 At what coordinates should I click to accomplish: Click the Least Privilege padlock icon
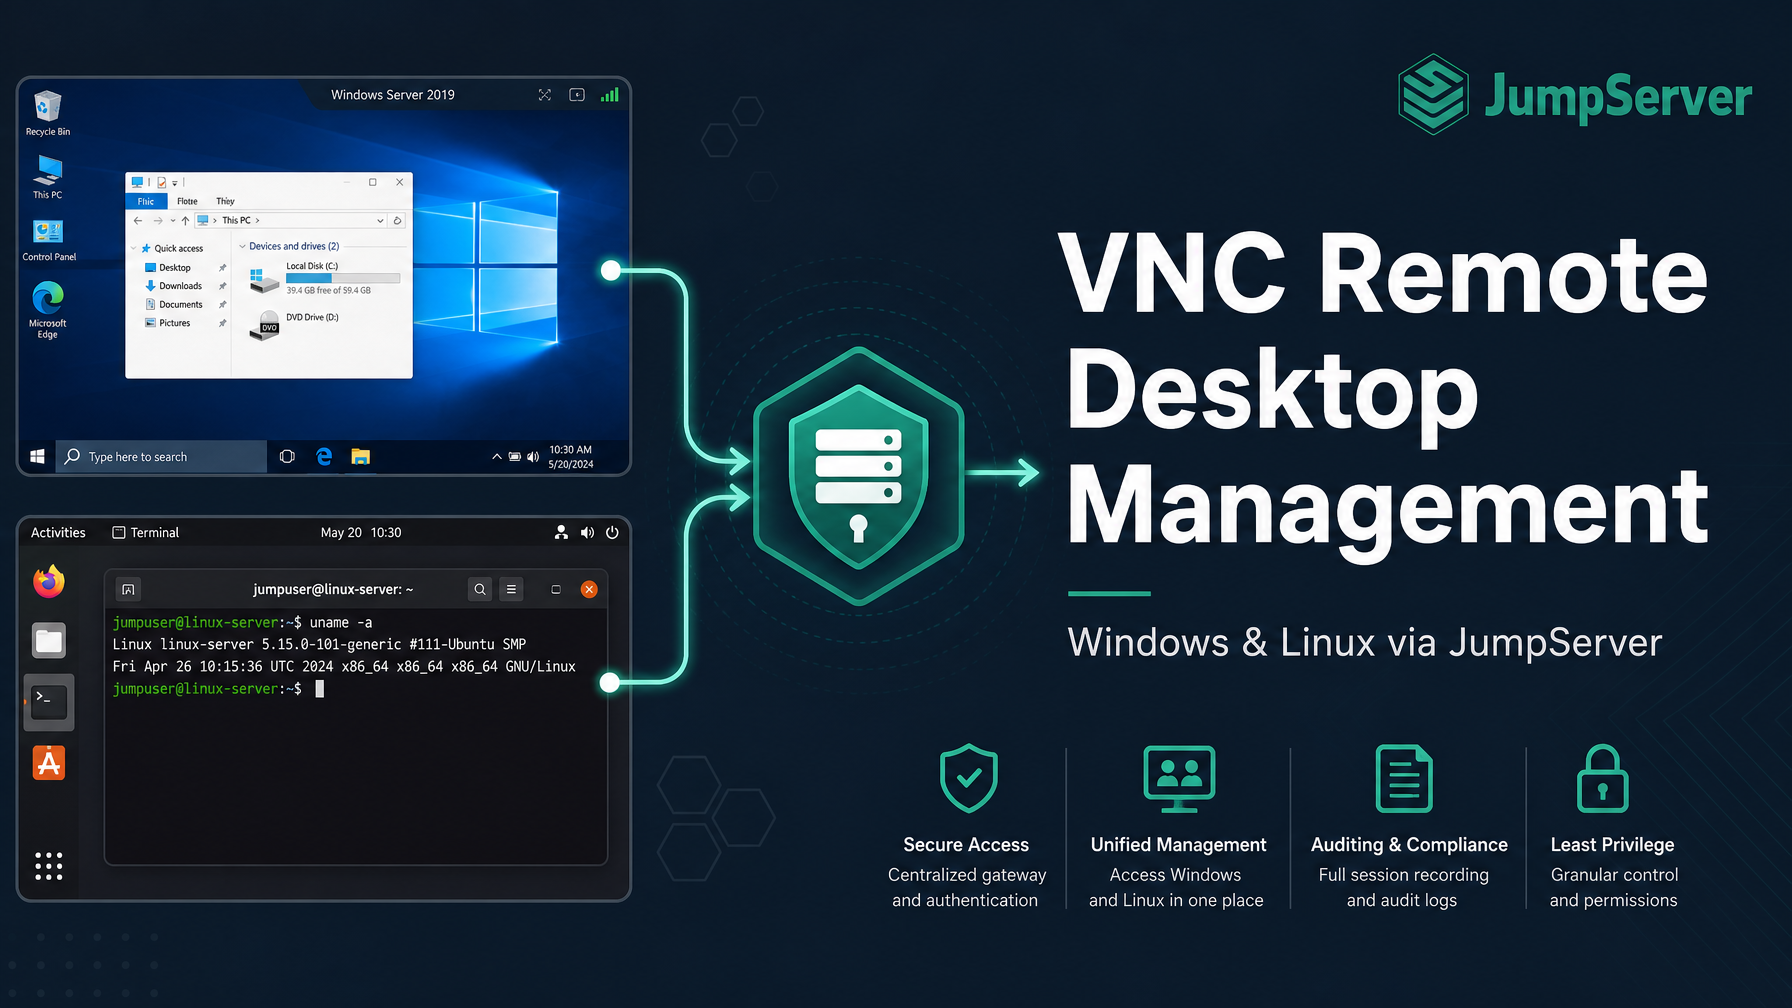point(1602,778)
